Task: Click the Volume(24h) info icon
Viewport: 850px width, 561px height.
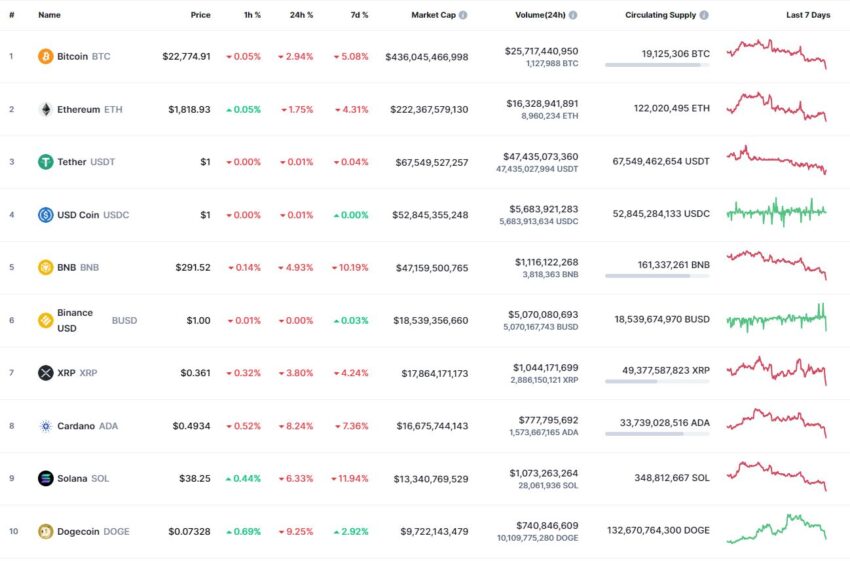Action: (573, 15)
